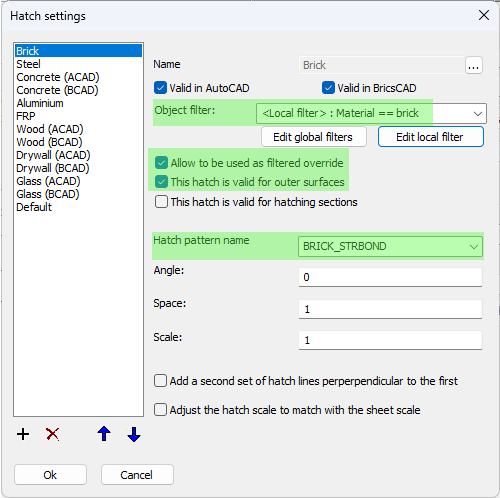
Task: Open the ellipsis button beside Name field
Action: point(474,65)
